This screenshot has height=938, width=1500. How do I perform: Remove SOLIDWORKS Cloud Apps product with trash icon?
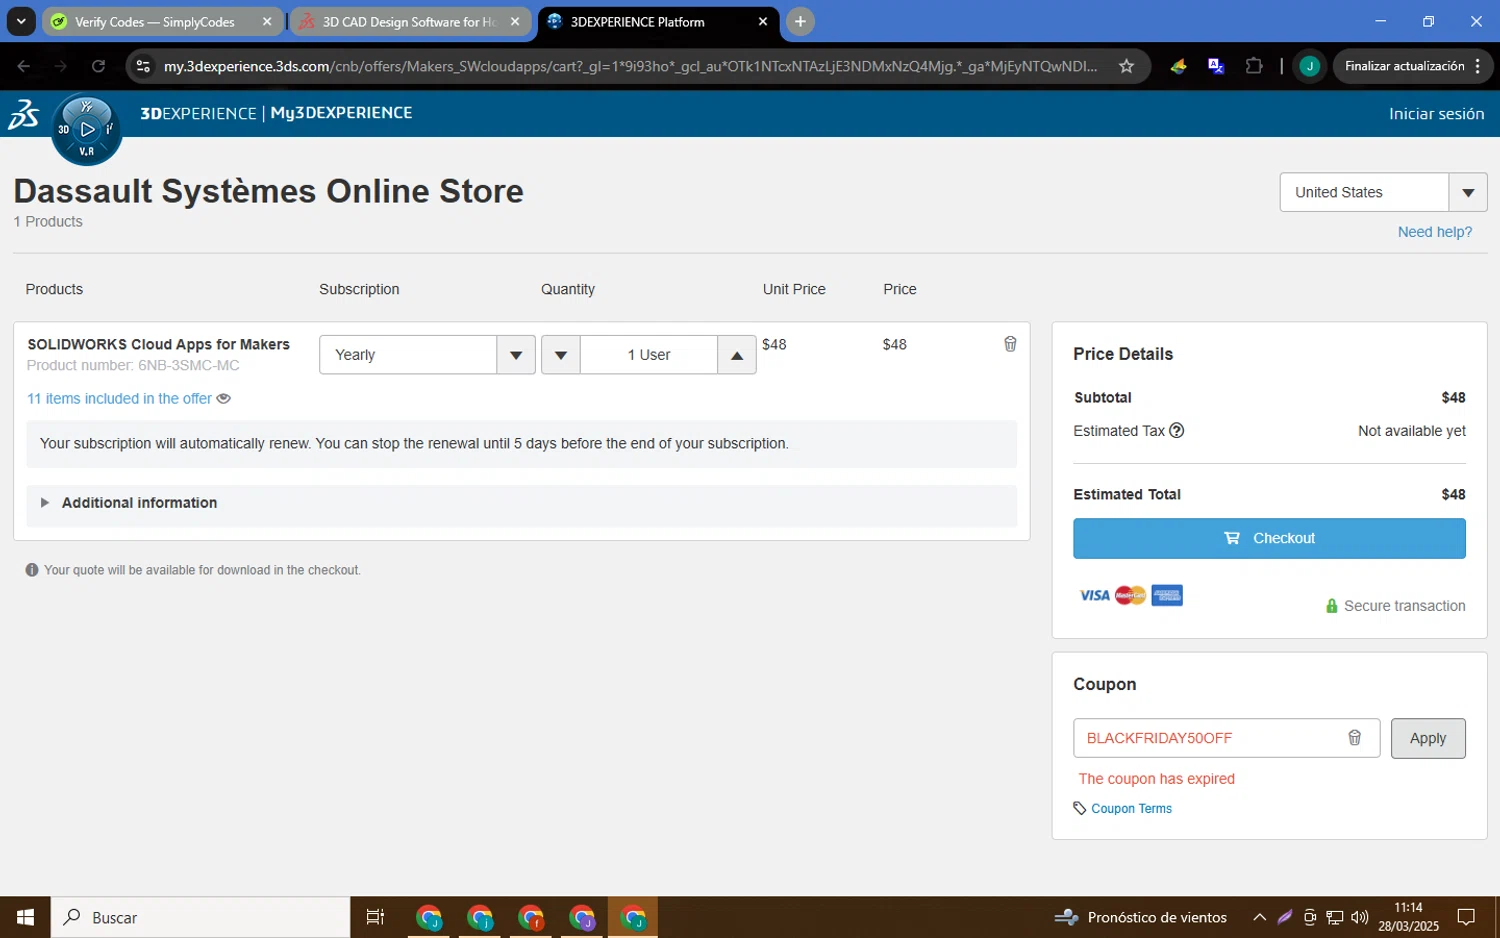click(x=1010, y=344)
